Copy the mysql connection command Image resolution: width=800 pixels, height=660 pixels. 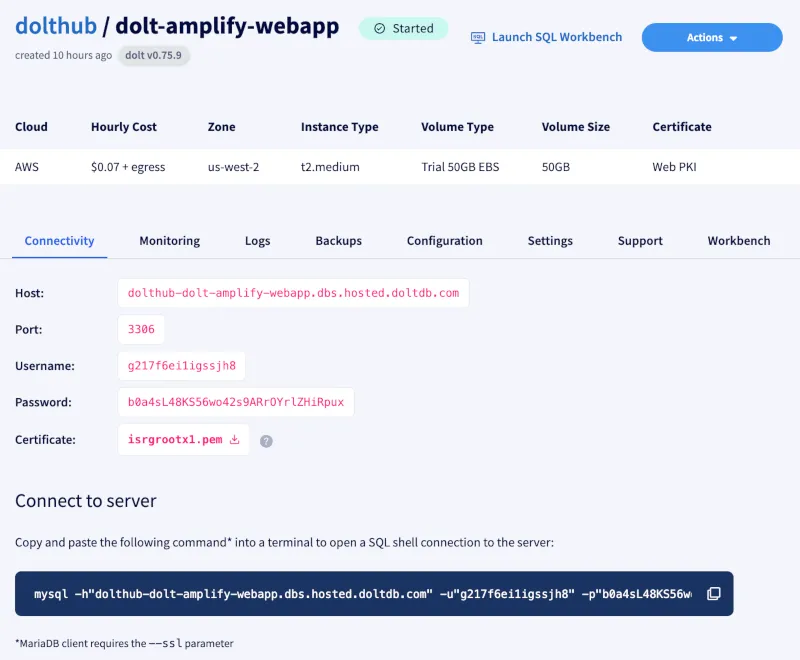coord(713,593)
